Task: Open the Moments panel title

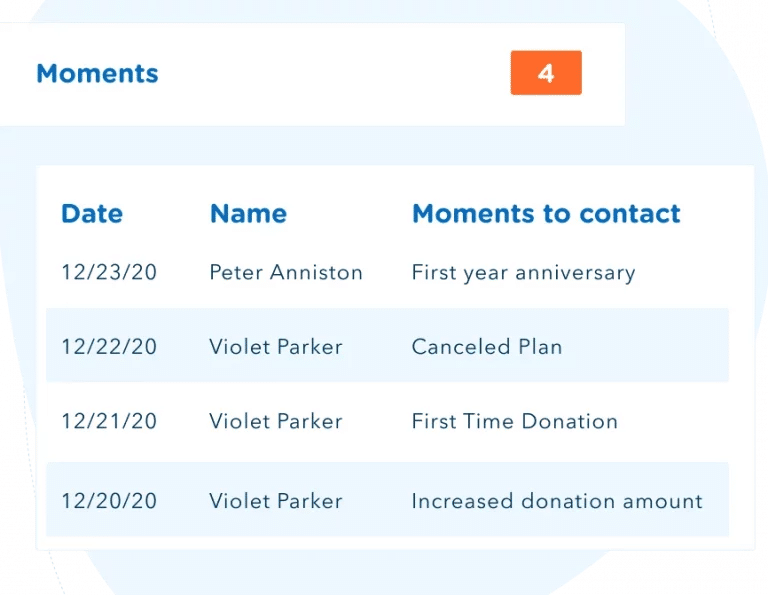Action: (x=97, y=73)
